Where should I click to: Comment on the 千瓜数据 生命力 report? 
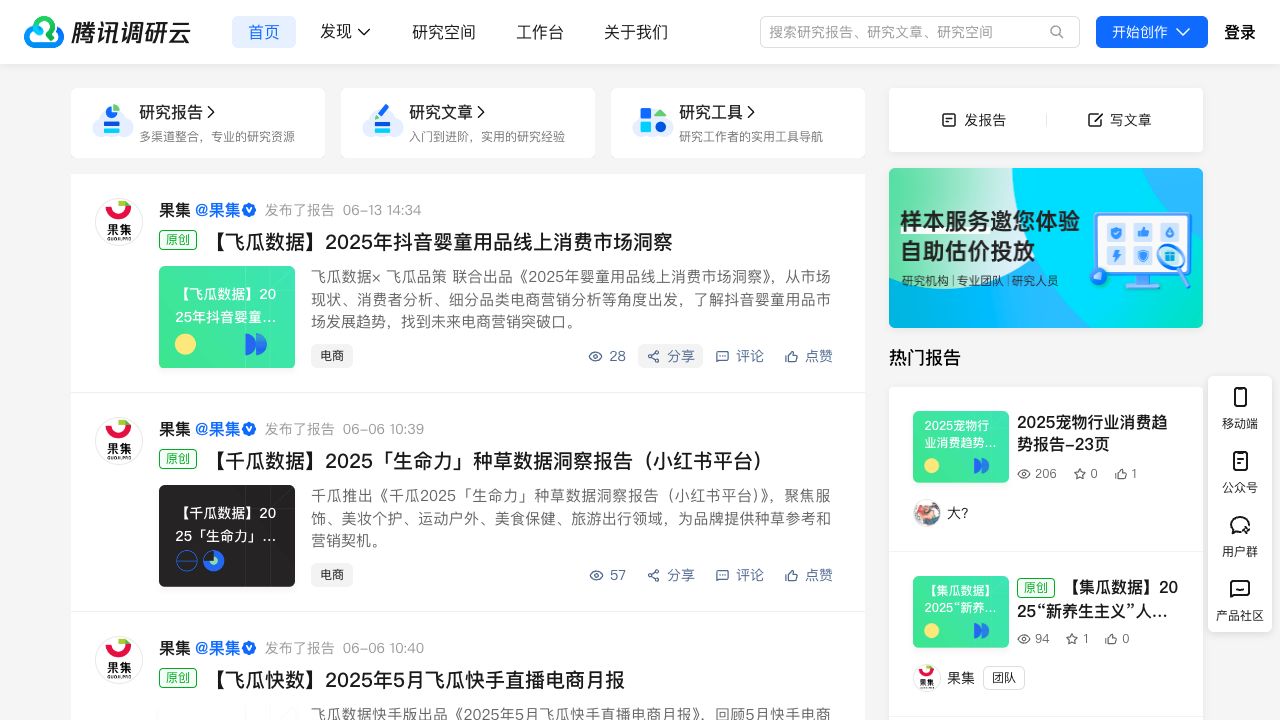click(x=740, y=575)
